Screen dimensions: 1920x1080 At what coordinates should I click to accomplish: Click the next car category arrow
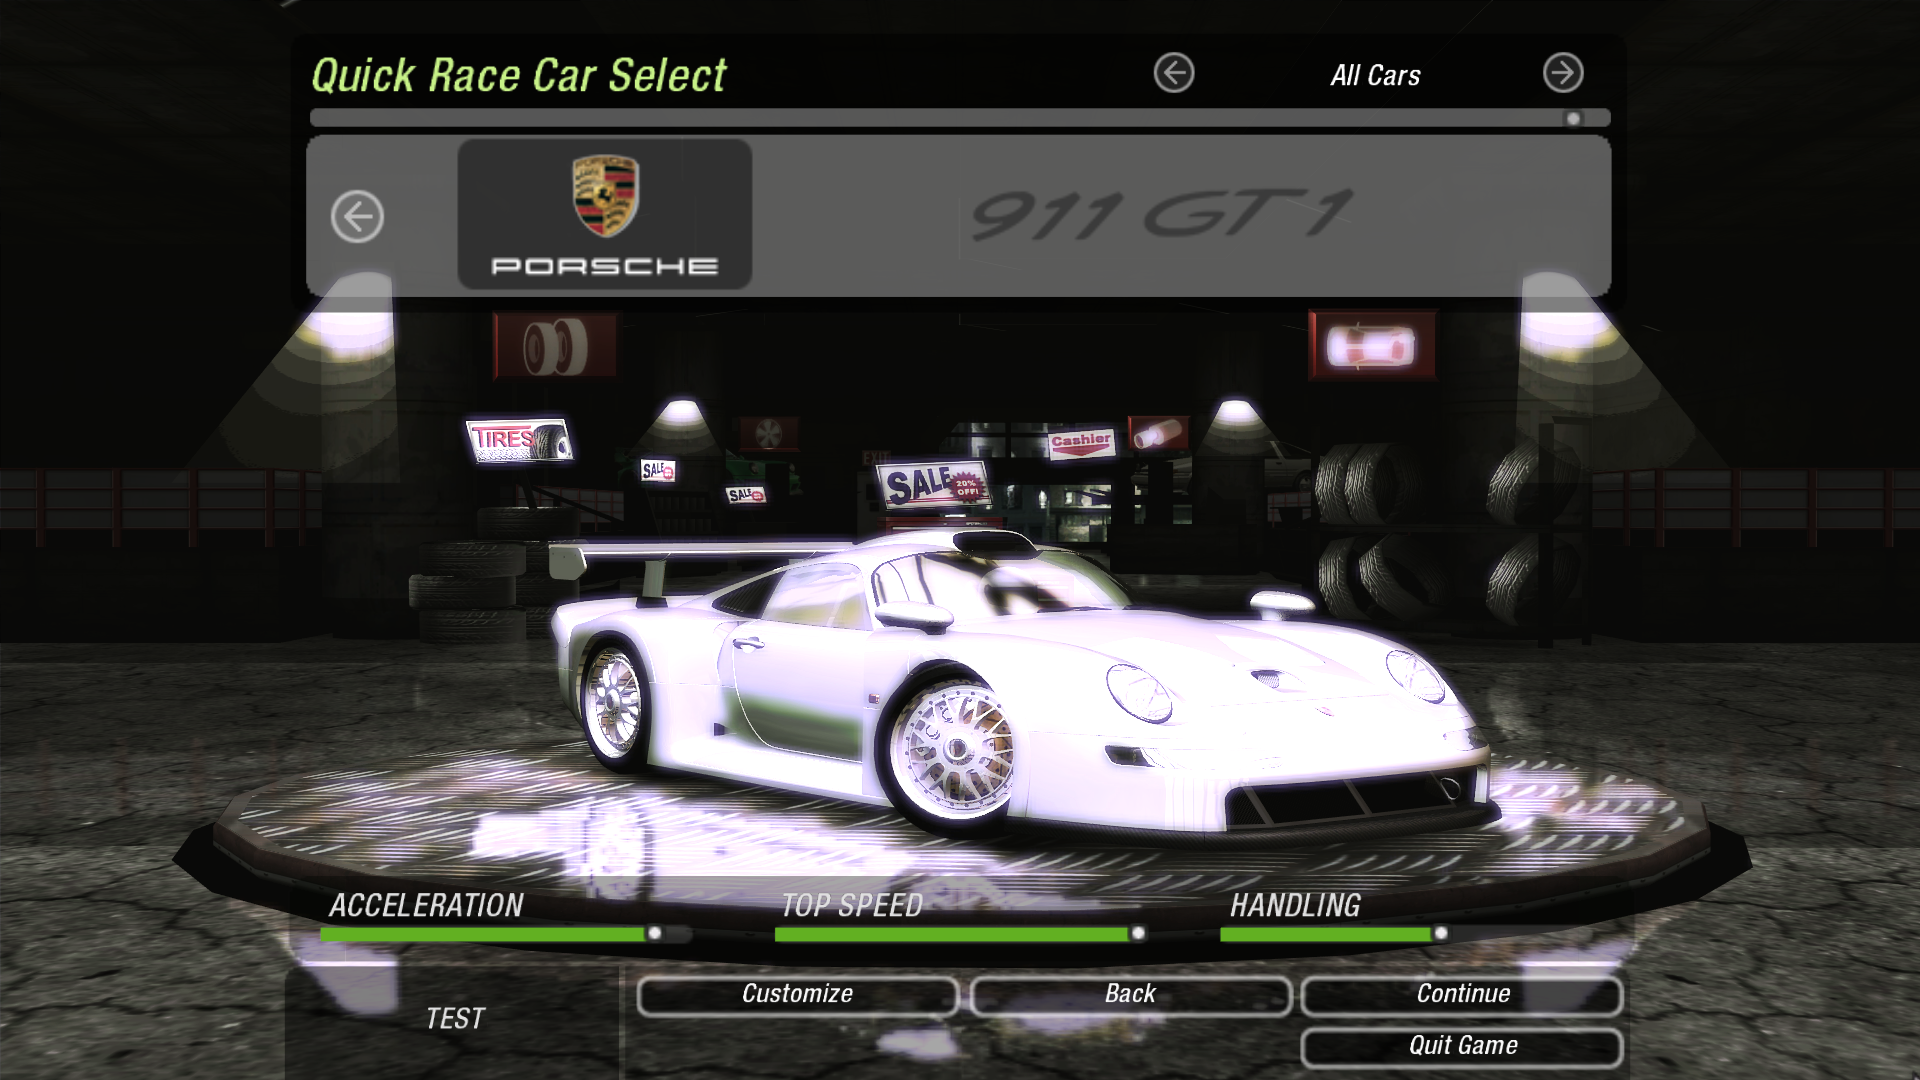(1563, 73)
